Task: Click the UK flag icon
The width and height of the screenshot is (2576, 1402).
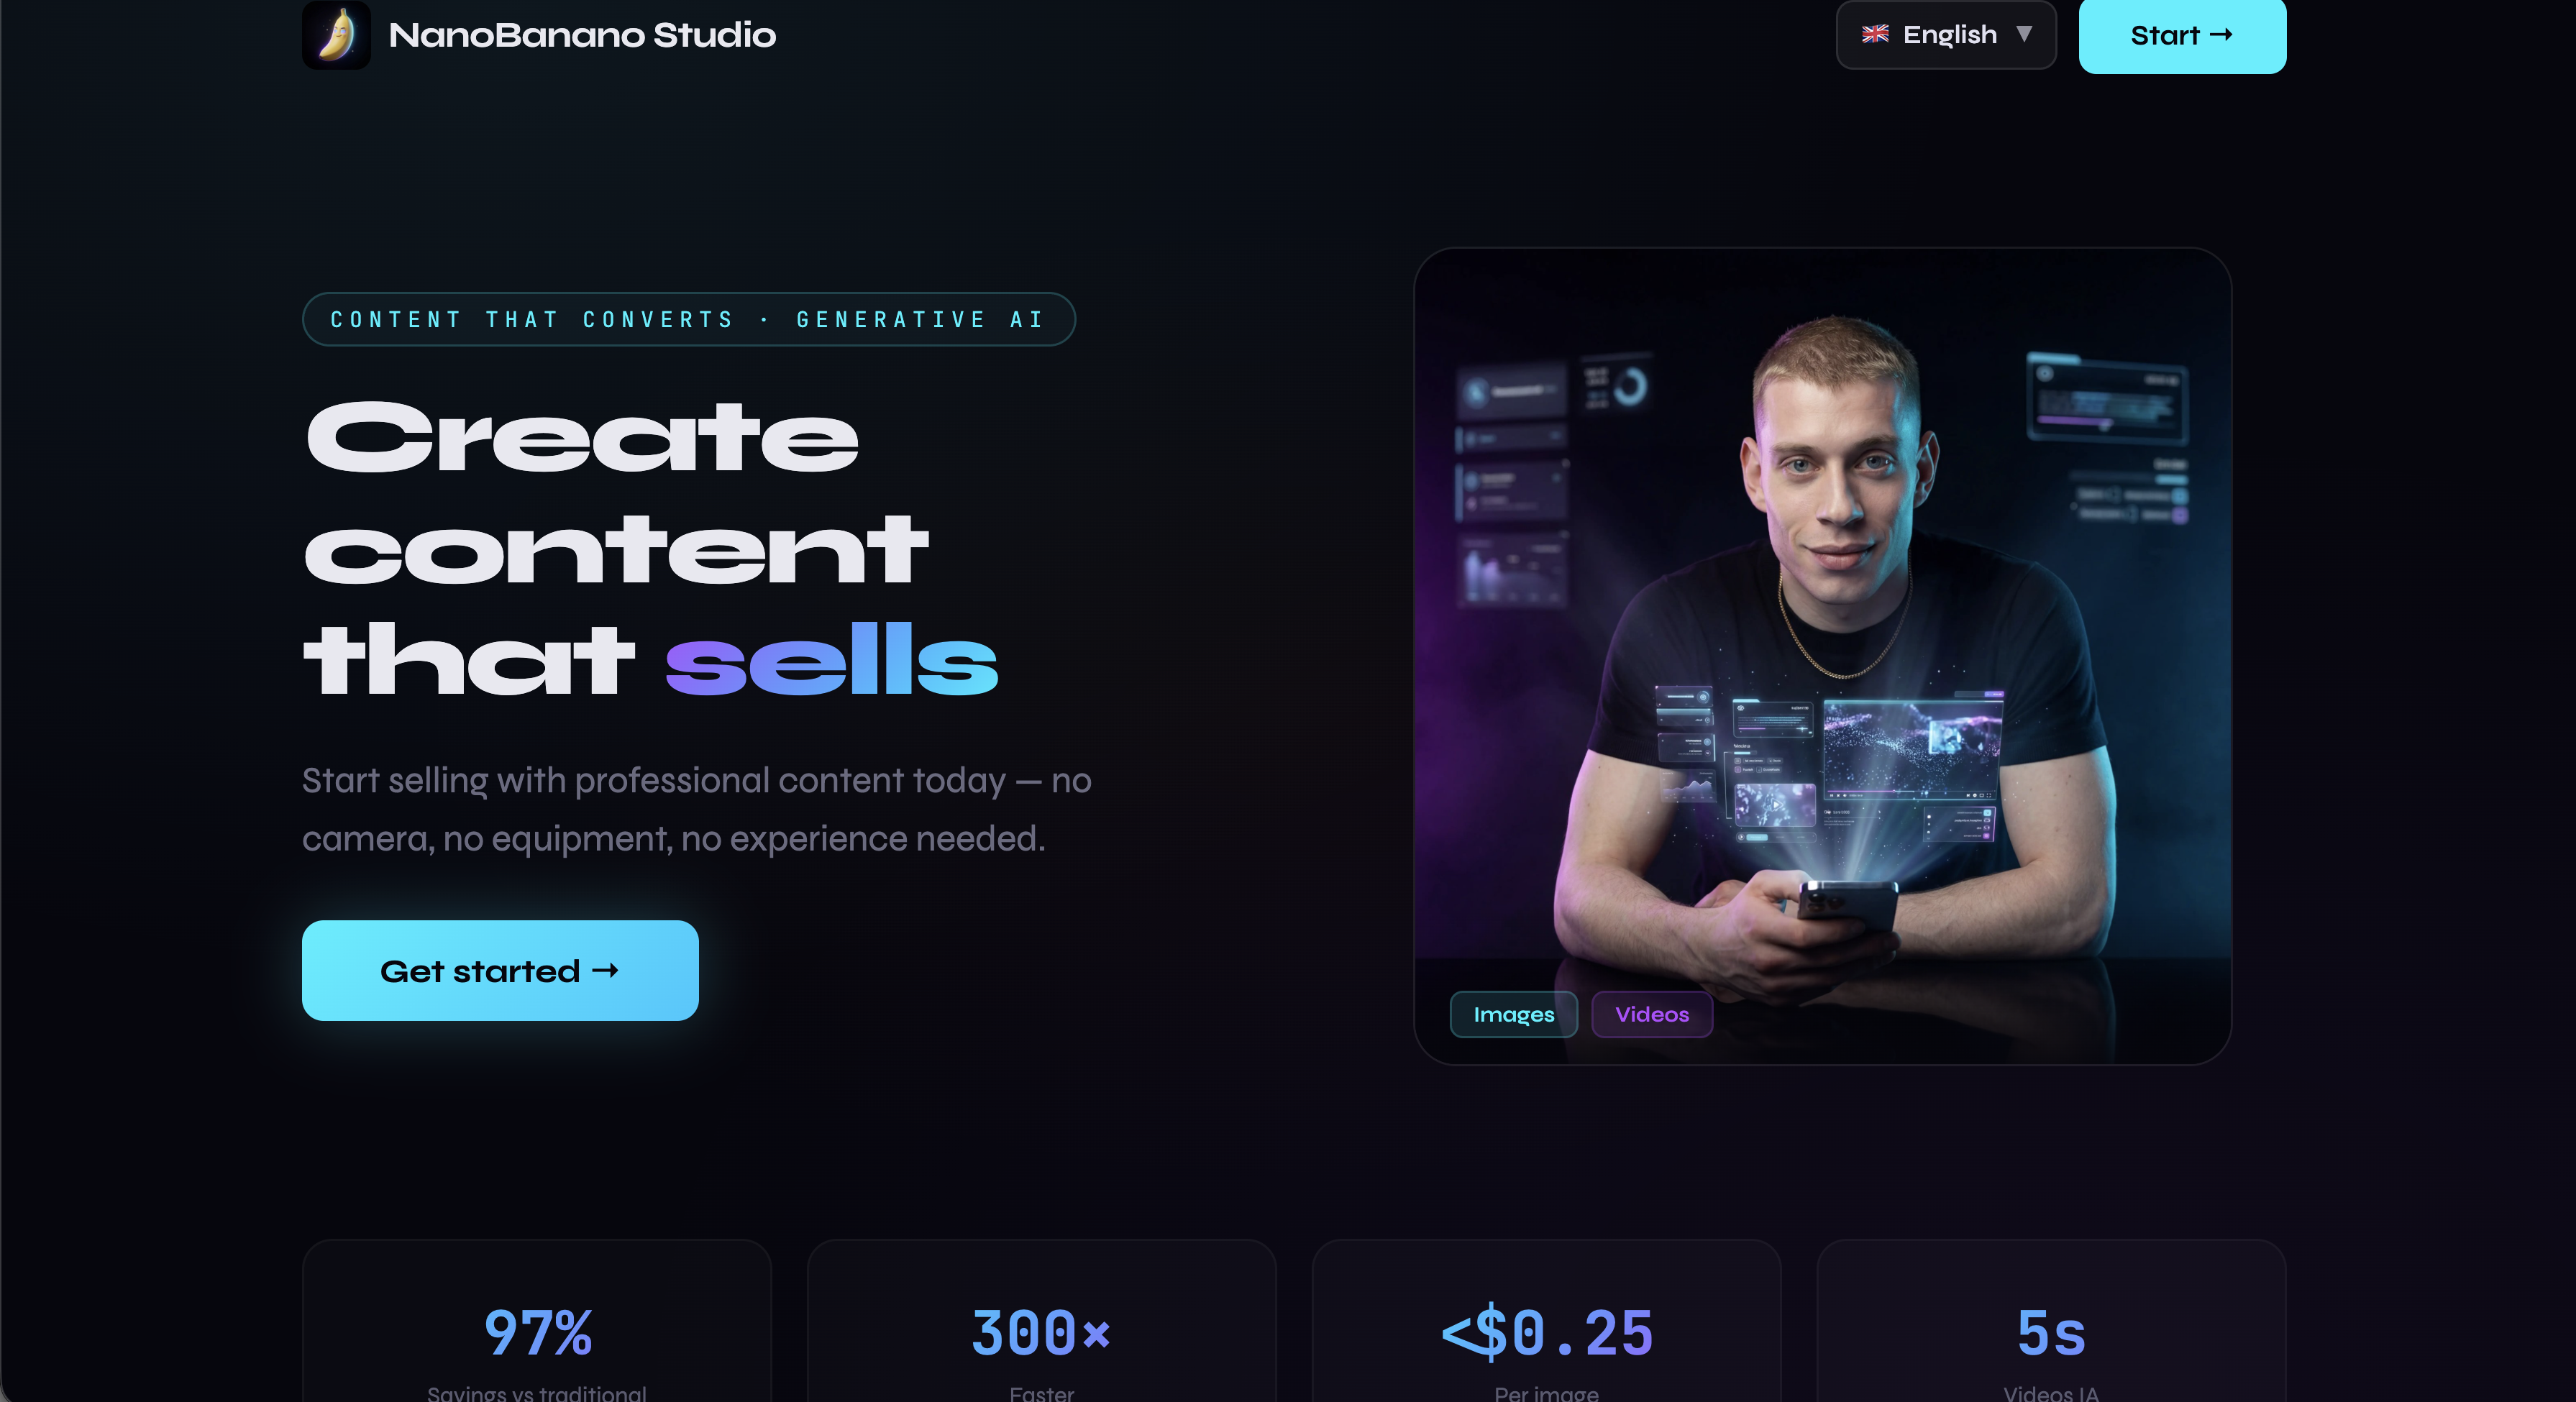Action: tap(1875, 34)
